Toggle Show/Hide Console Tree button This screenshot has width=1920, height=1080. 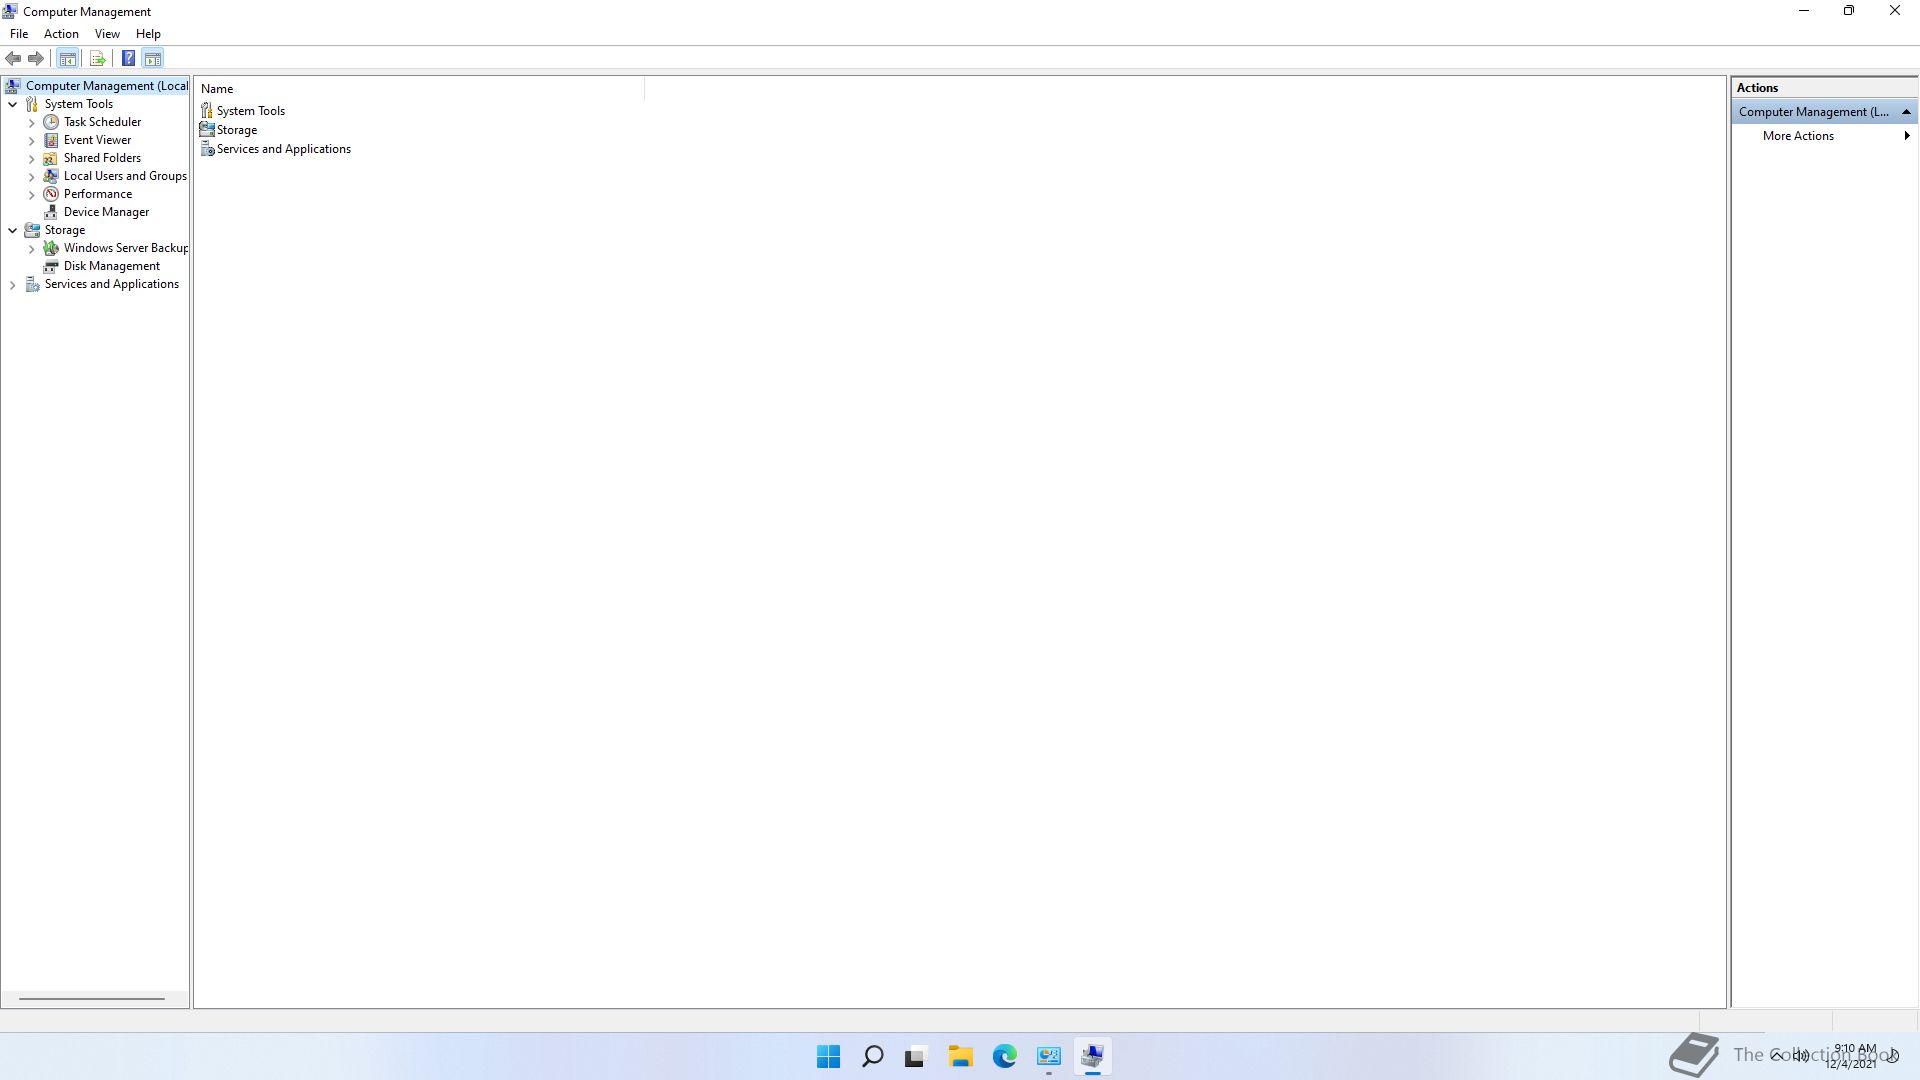(x=67, y=58)
